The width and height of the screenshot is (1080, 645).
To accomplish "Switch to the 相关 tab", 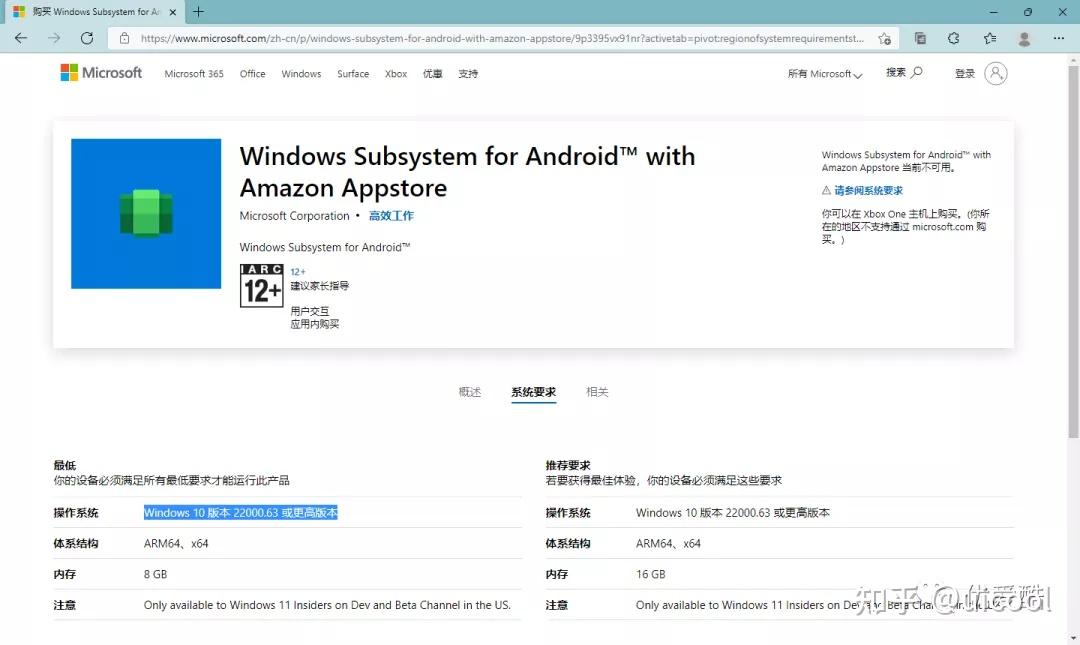I will [597, 391].
